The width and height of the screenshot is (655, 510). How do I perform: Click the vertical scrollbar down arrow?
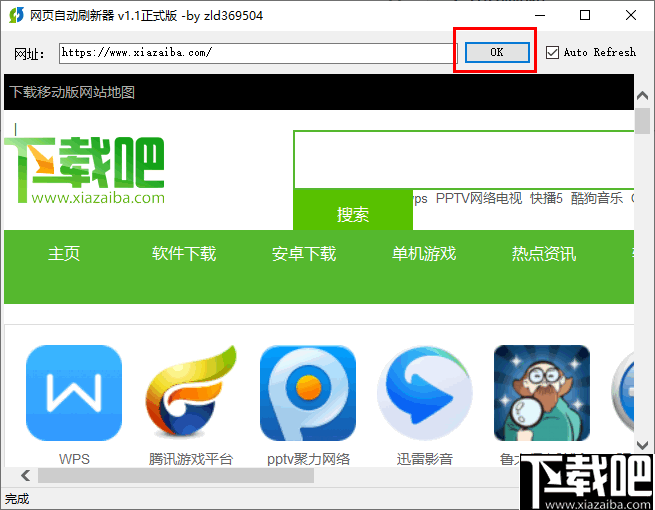642,444
